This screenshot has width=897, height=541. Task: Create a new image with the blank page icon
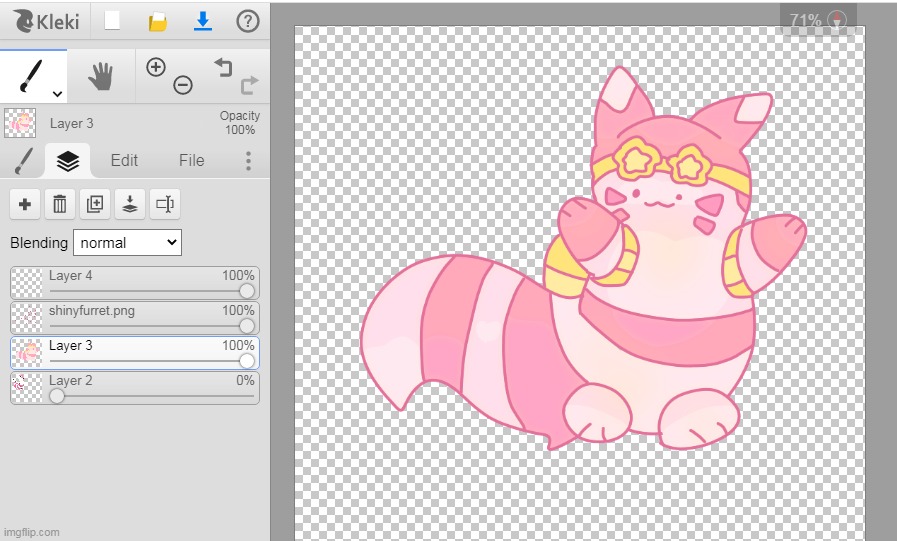[113, 20]
